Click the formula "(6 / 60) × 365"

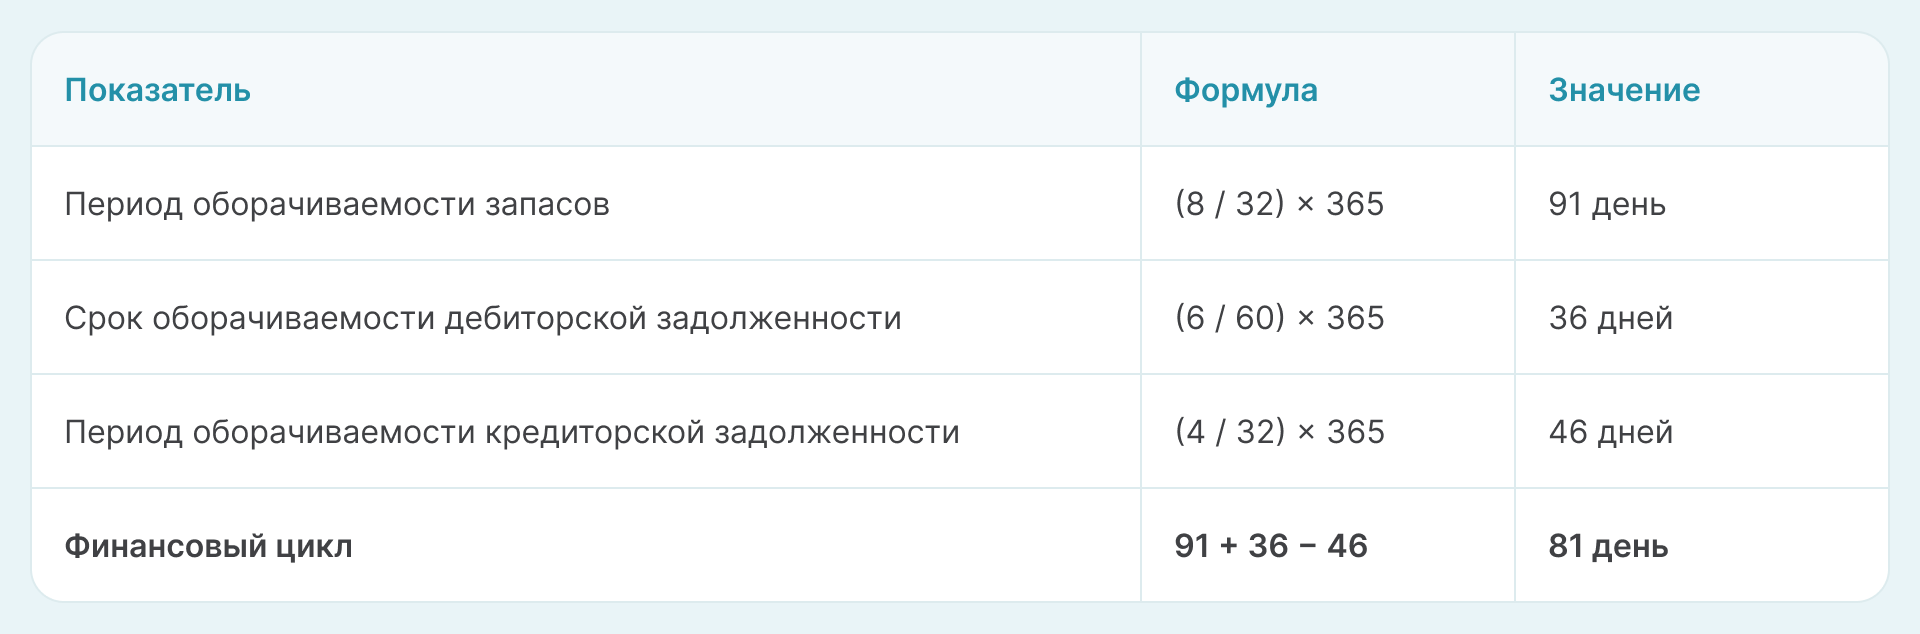coord(1279,318)
